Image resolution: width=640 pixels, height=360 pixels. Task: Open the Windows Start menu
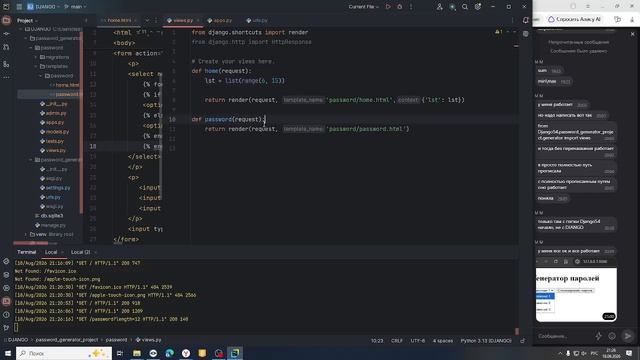8,353
